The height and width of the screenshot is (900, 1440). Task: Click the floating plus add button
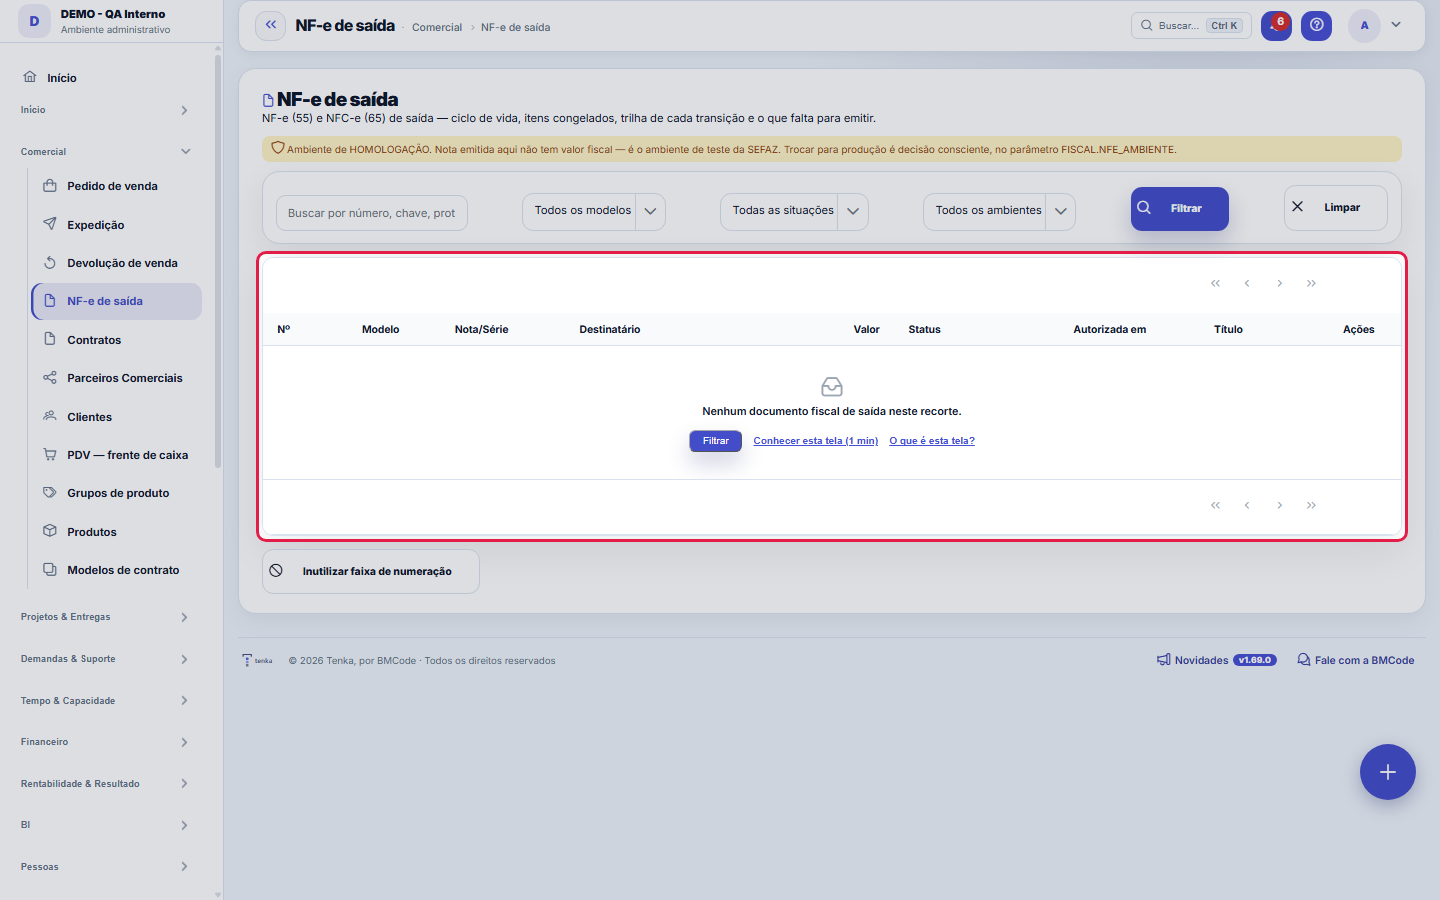click(x=1388, y=772)
